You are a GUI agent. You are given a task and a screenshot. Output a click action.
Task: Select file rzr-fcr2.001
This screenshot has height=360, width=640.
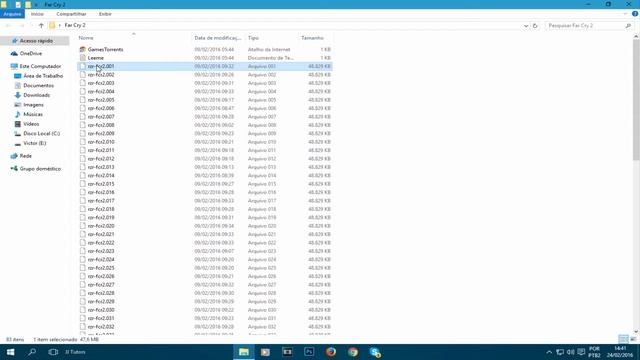pos(101,66)
